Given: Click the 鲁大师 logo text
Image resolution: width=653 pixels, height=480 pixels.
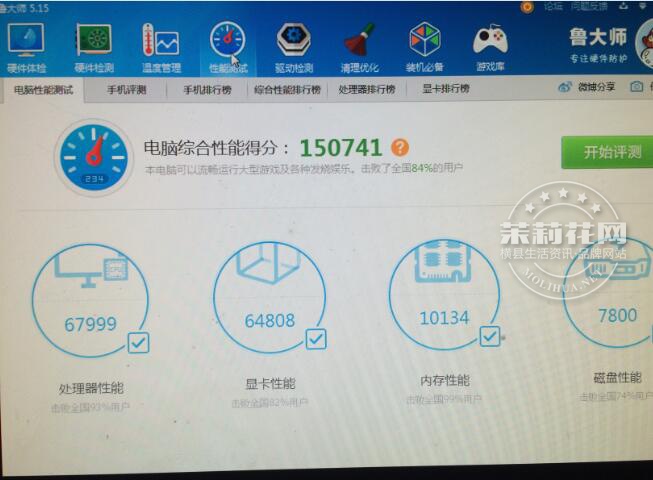Looking at the screenshot, I should [598, 37].
